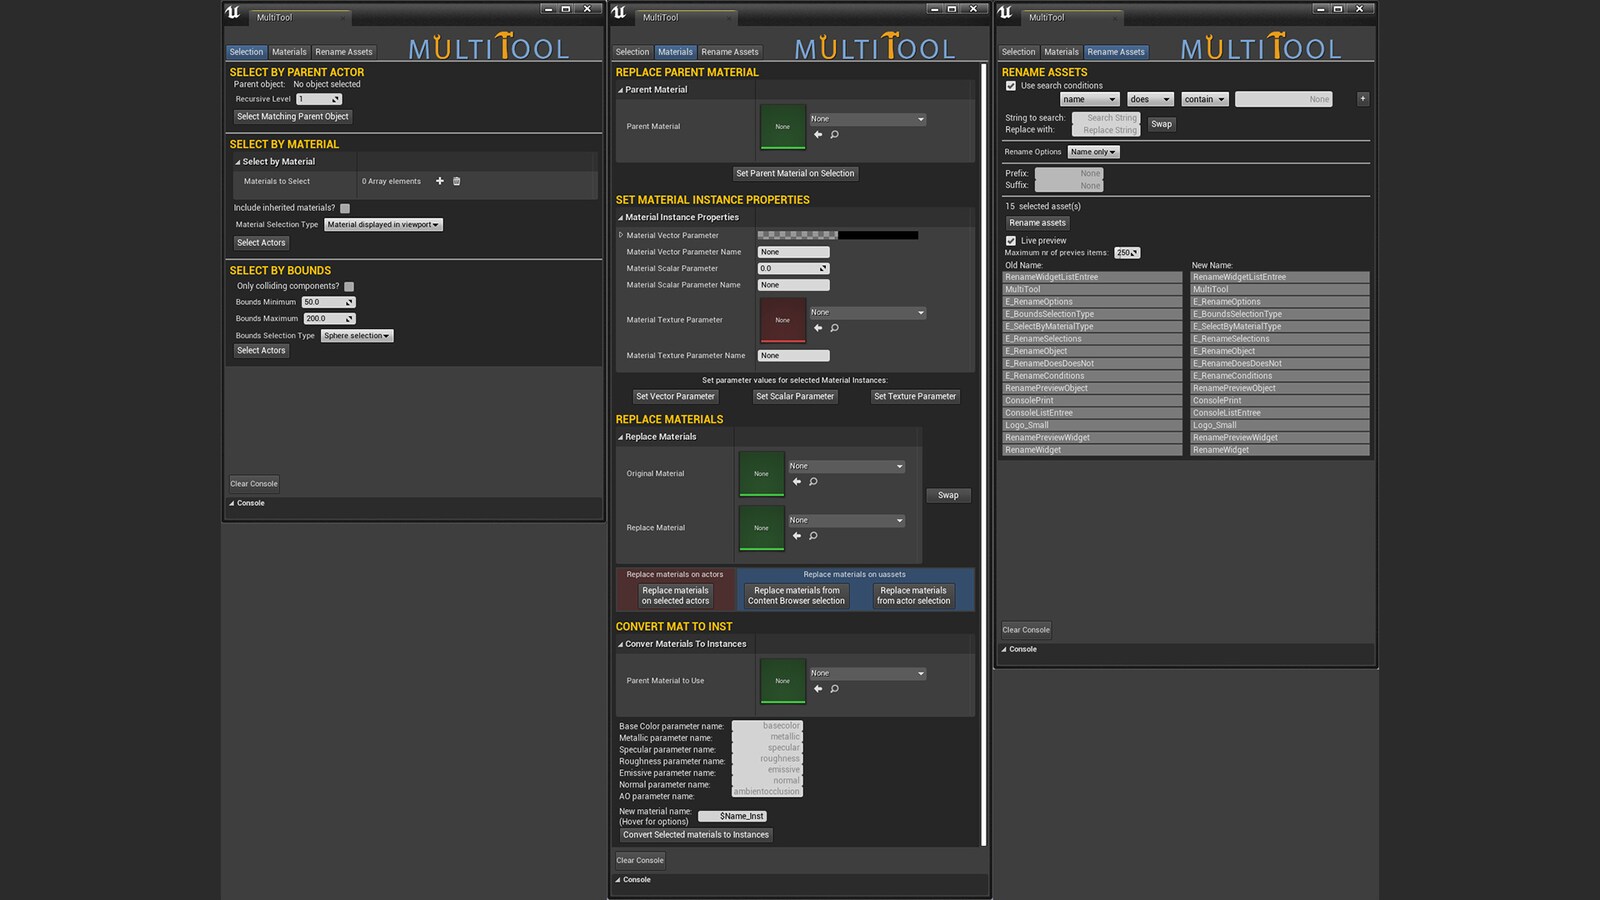Browse to Replace Material magnifier icon
1600x900 pixels.
tap(813, 535)
